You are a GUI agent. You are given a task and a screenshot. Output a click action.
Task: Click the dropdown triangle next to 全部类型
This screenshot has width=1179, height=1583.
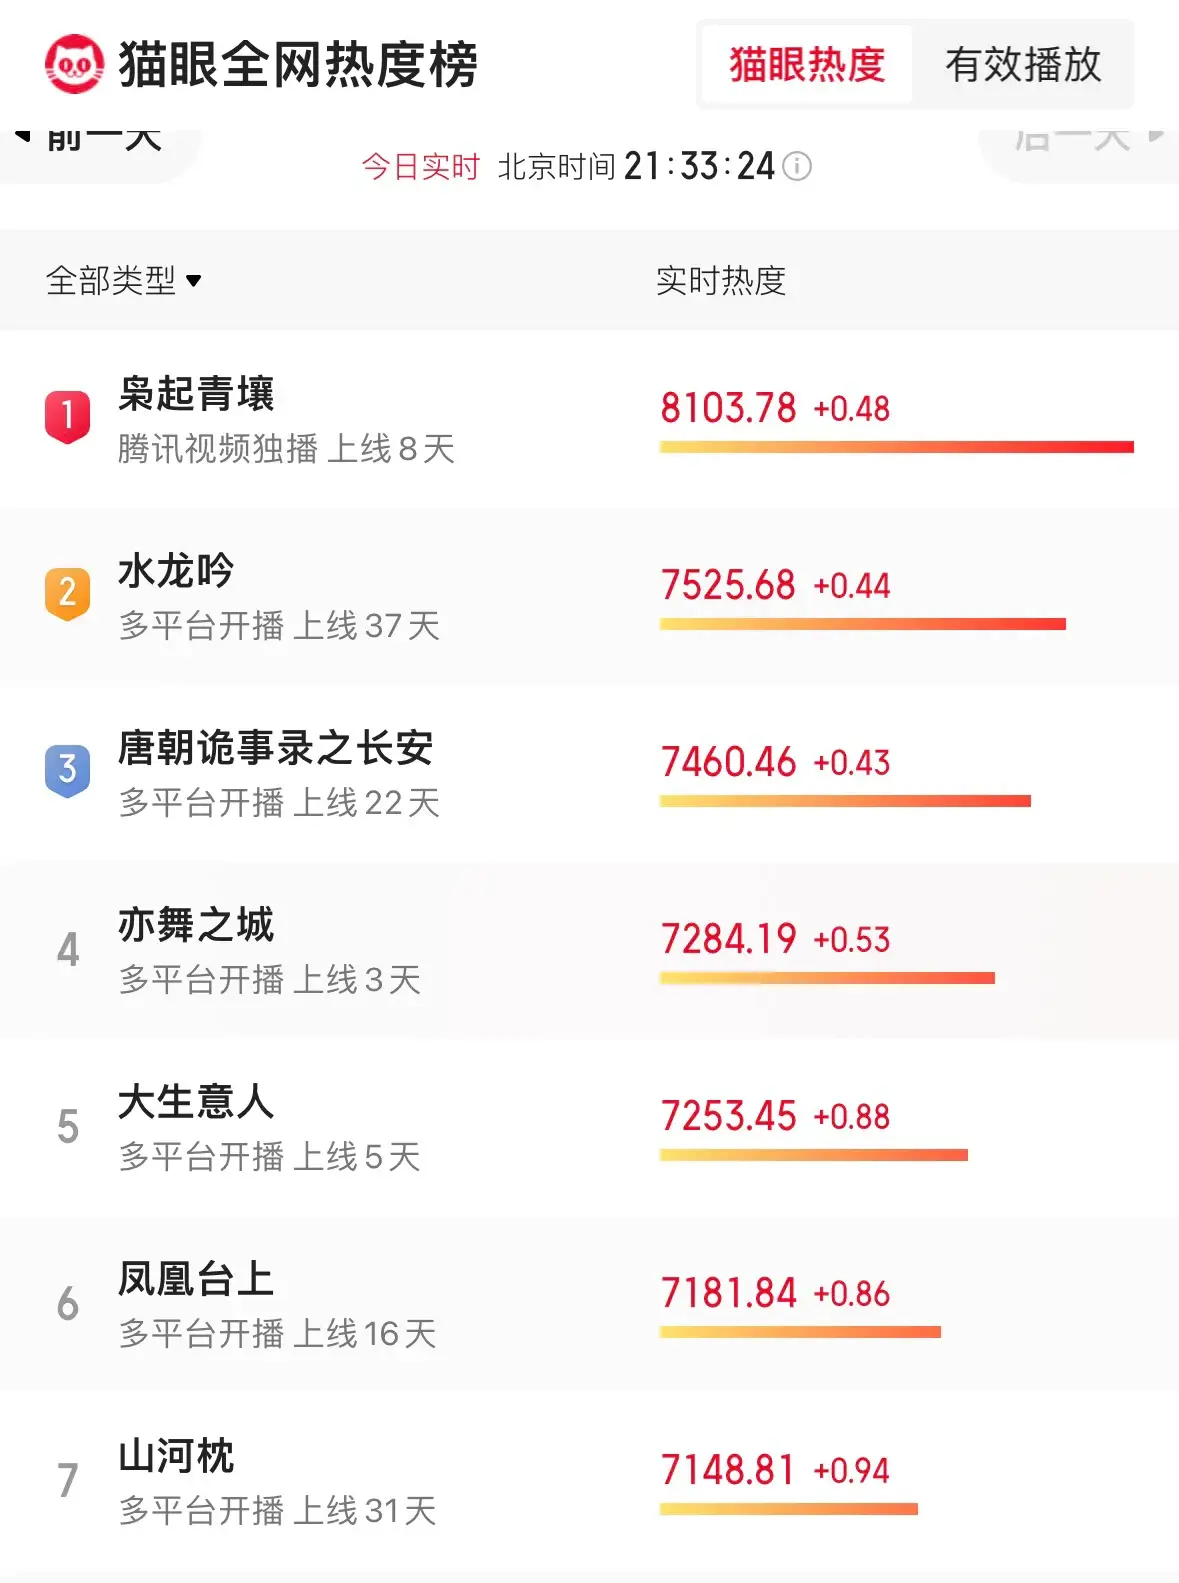point(194,281)
